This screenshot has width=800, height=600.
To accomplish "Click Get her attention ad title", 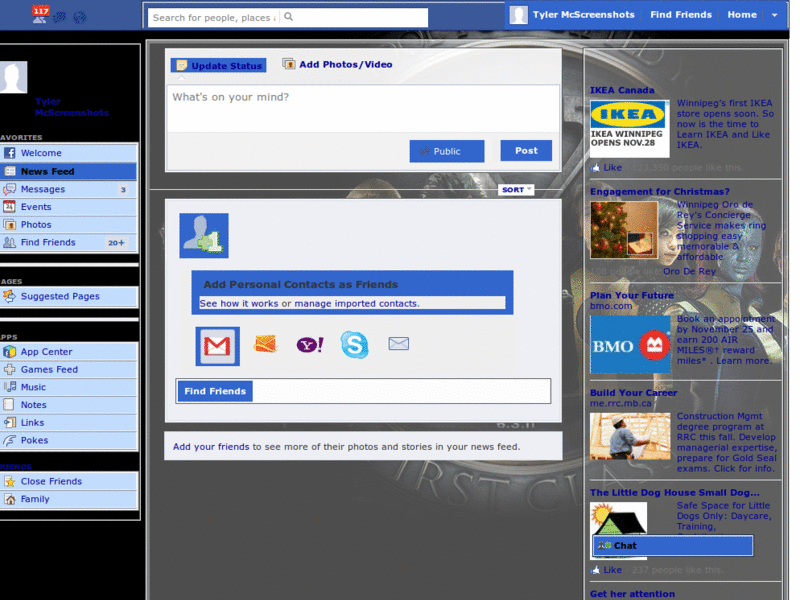I will point(632,594).
